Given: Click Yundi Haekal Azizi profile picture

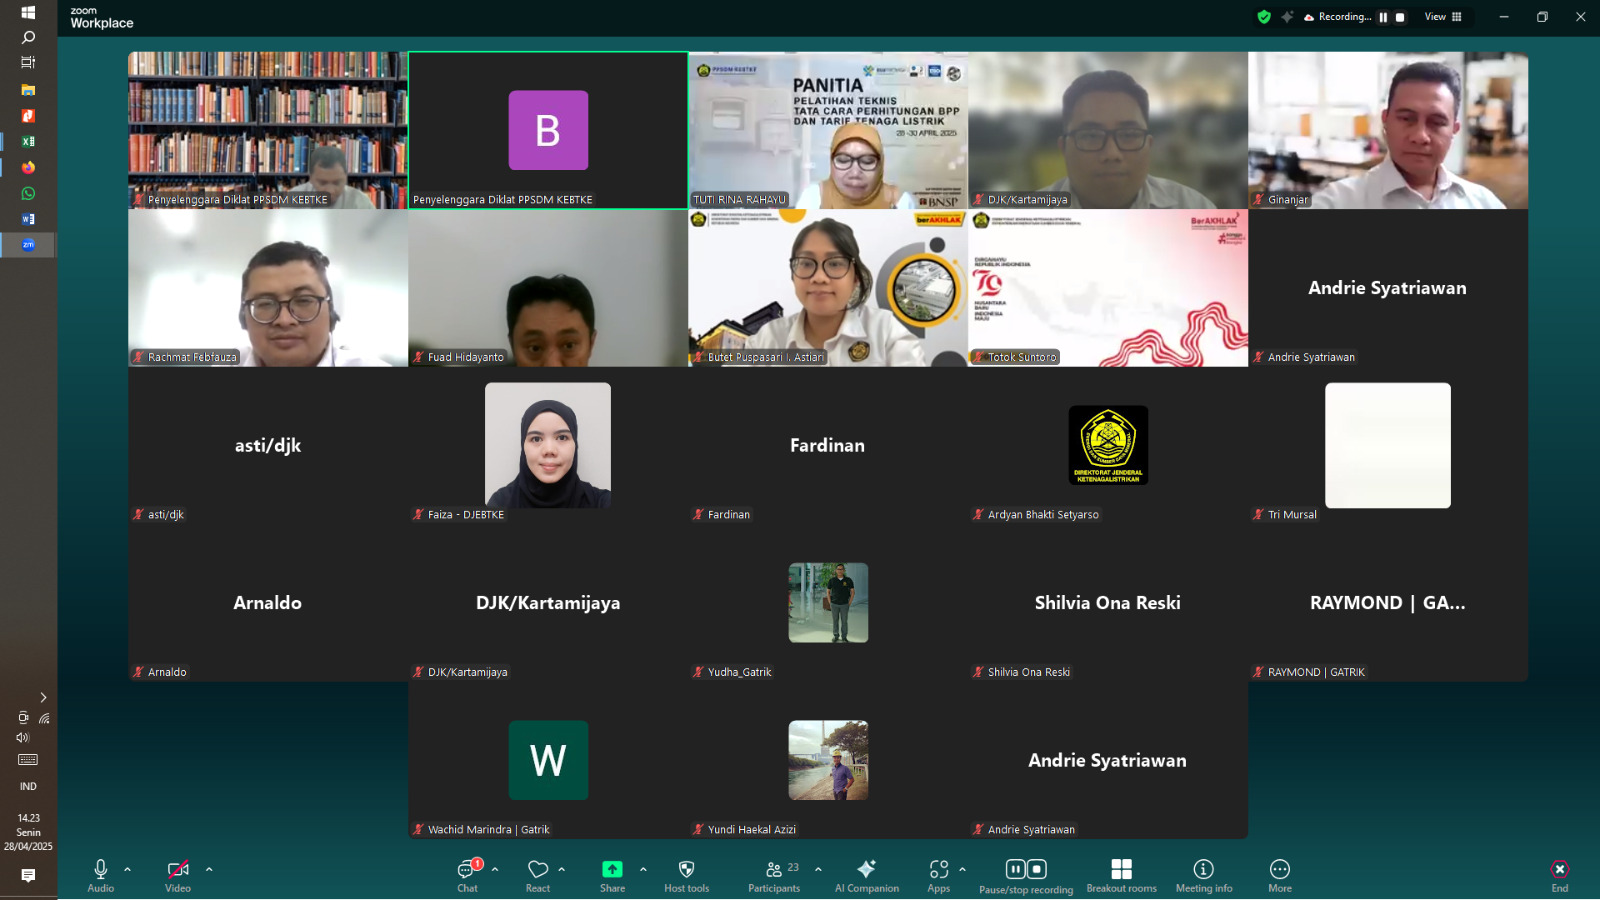Looking at the screenshot, I should 828,760.
